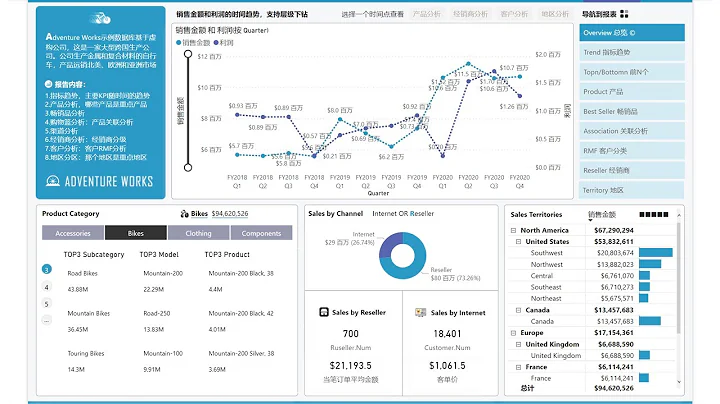
Task: Click scroll-down arrow in Sales Territories table
Action: (x=679, y=382)
